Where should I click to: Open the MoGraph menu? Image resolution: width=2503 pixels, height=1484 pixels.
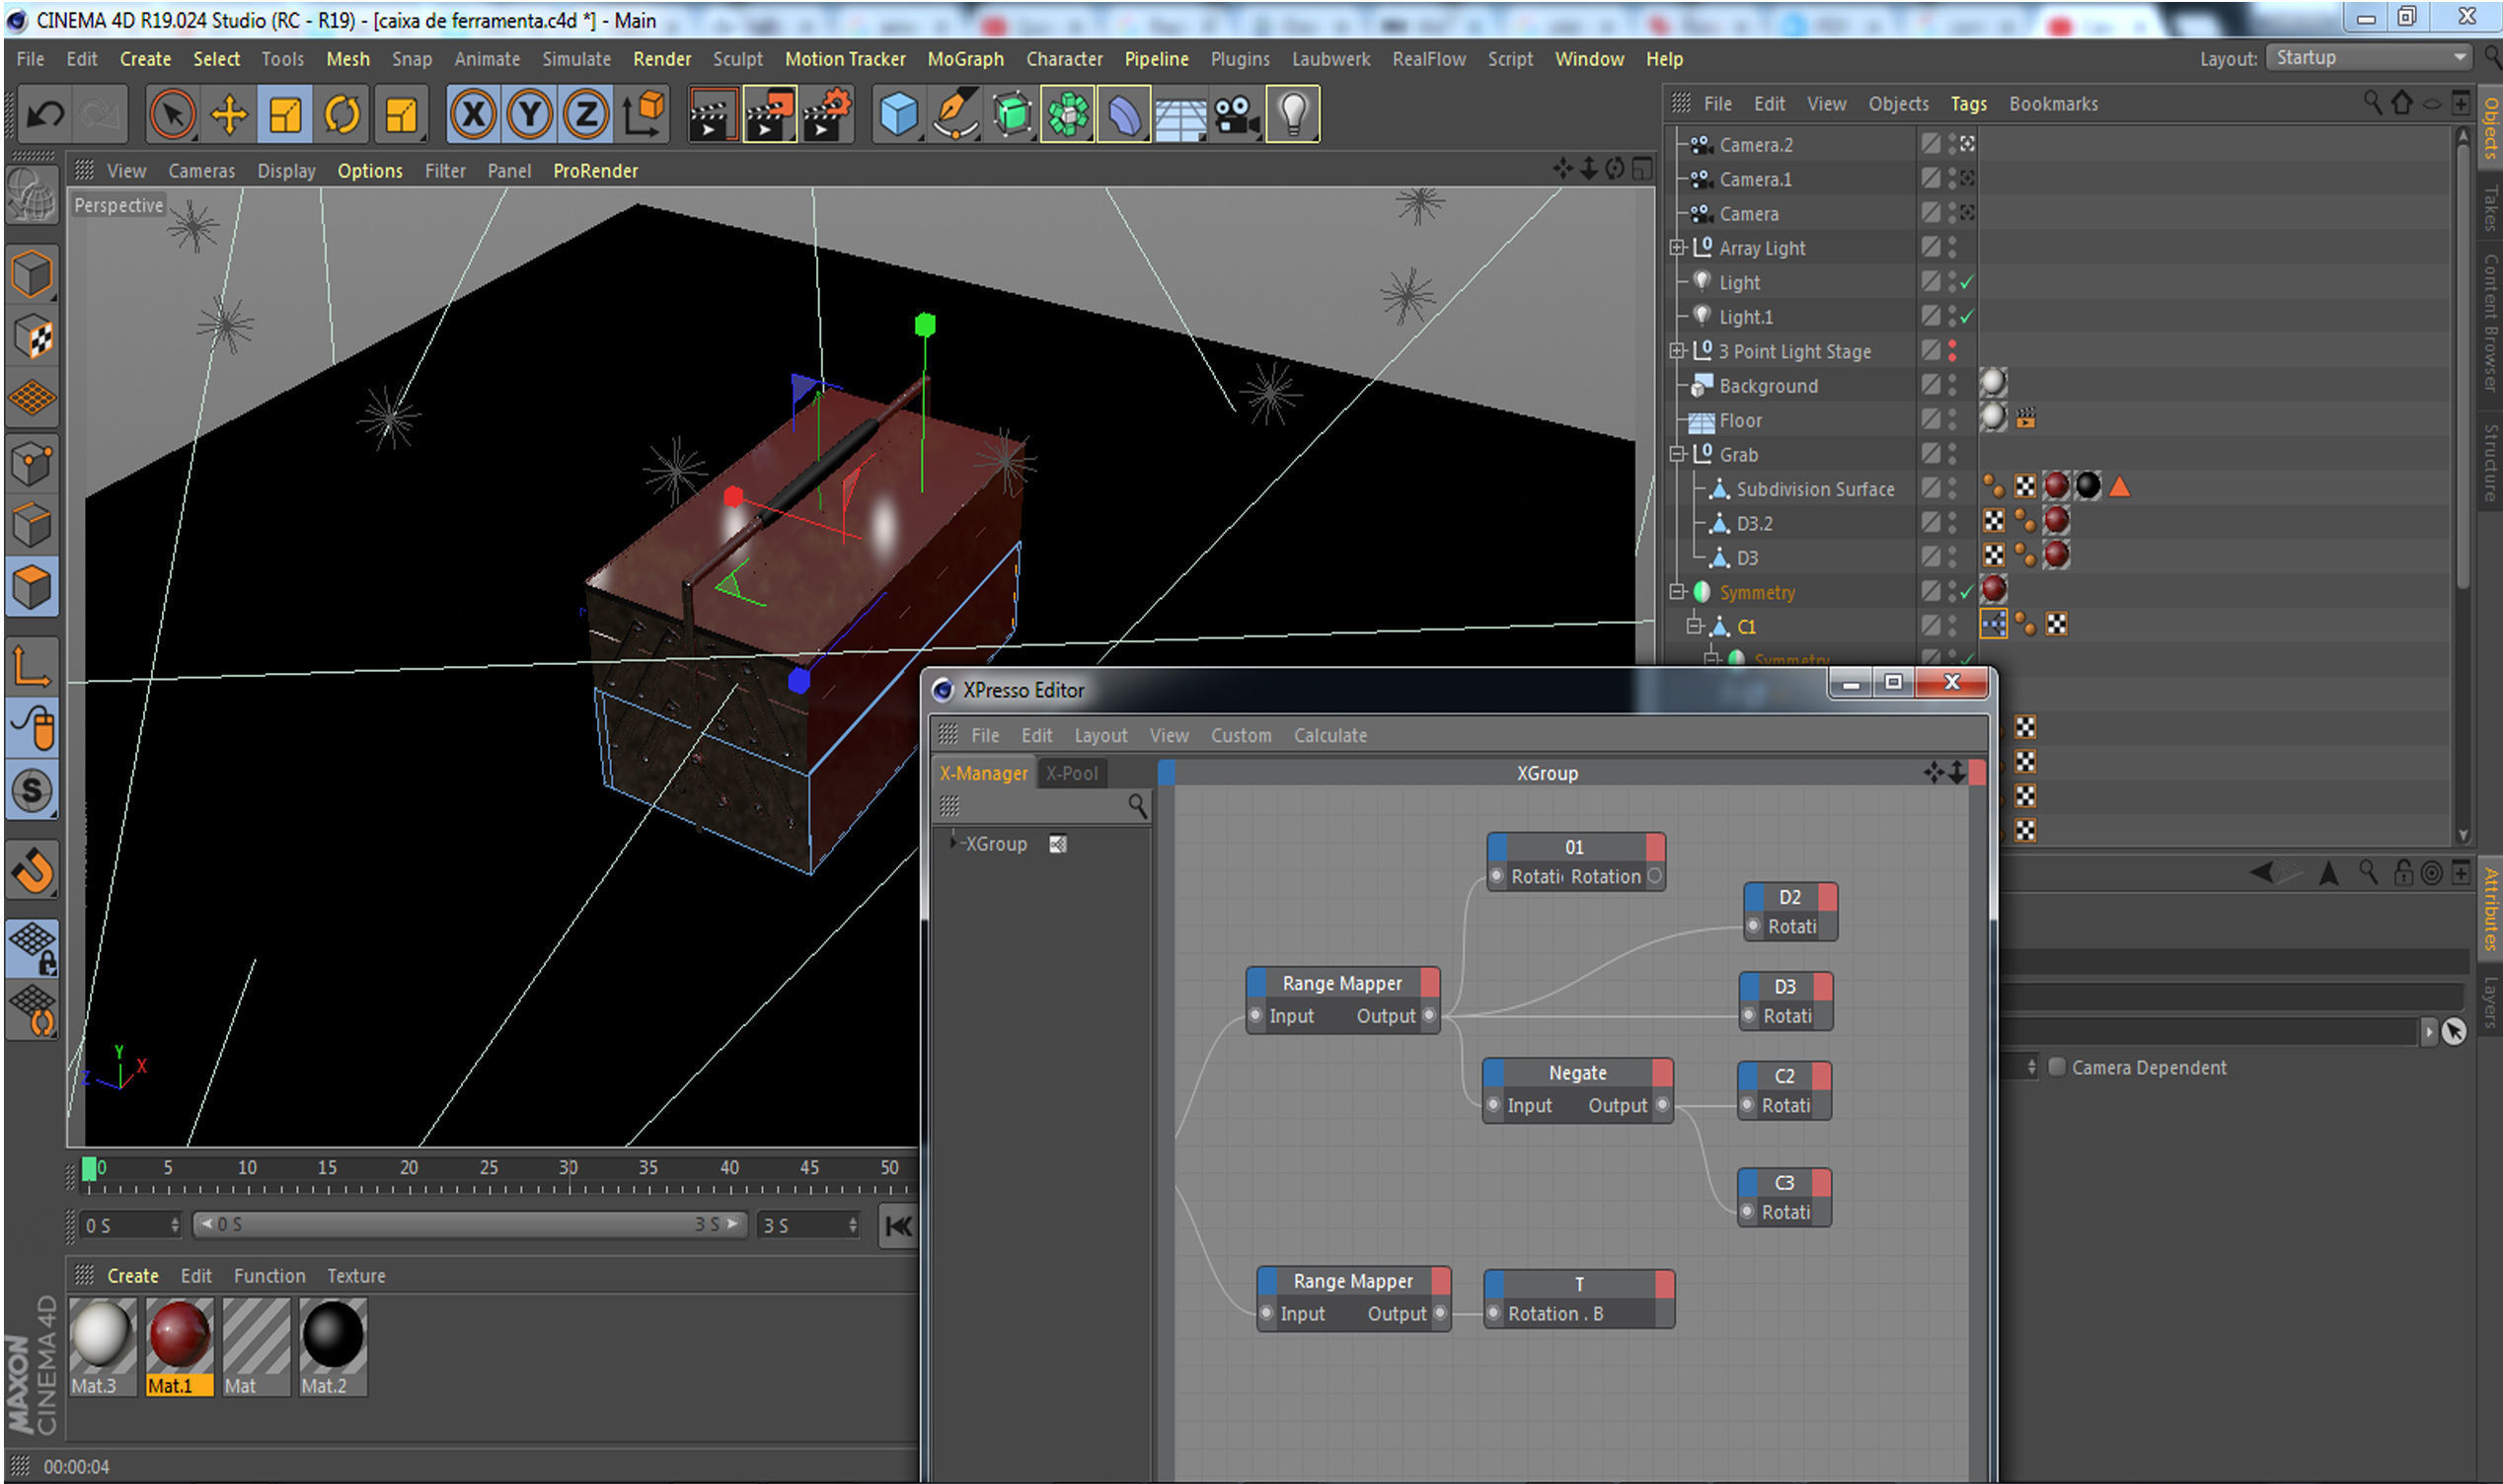pos(965,59)
